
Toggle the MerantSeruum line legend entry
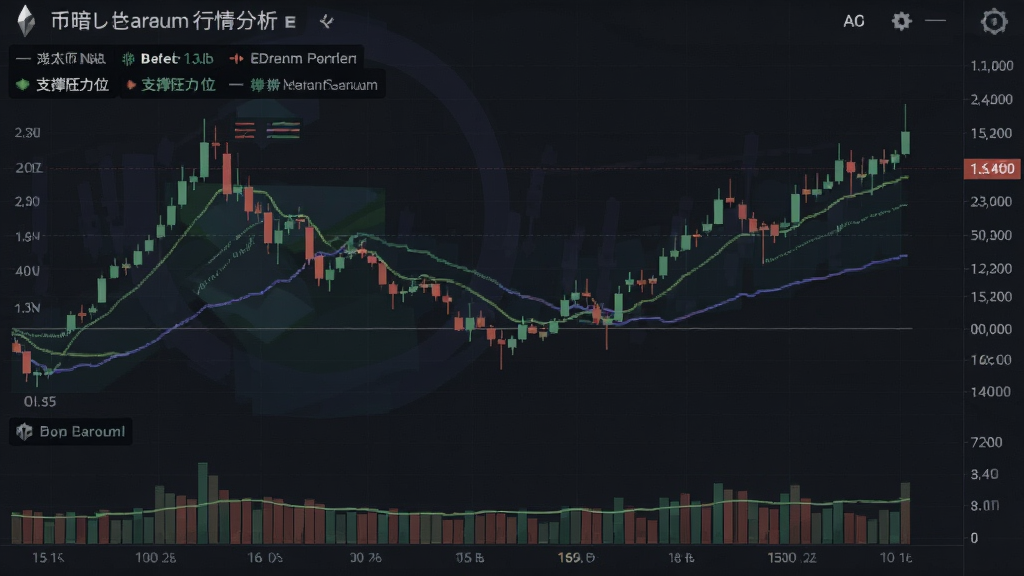[x=304, y=85]
